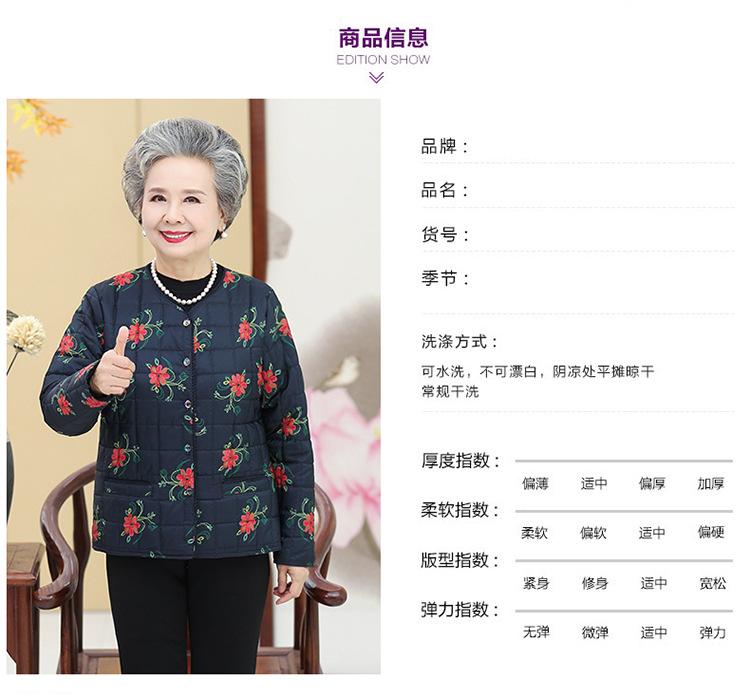Select 加厚 thickness option
Image resolution: width=750 pixels, height=698 pixels.
tap(711, 484)
